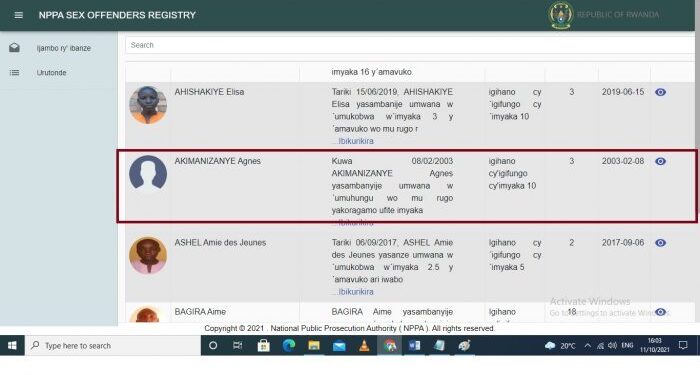The height and width of the screenshot is (375, 700).
Task: Click sentence 'igihano cy'igifungo cy'imyaka 10' for Agnes
Action: (x=512, y=174)
